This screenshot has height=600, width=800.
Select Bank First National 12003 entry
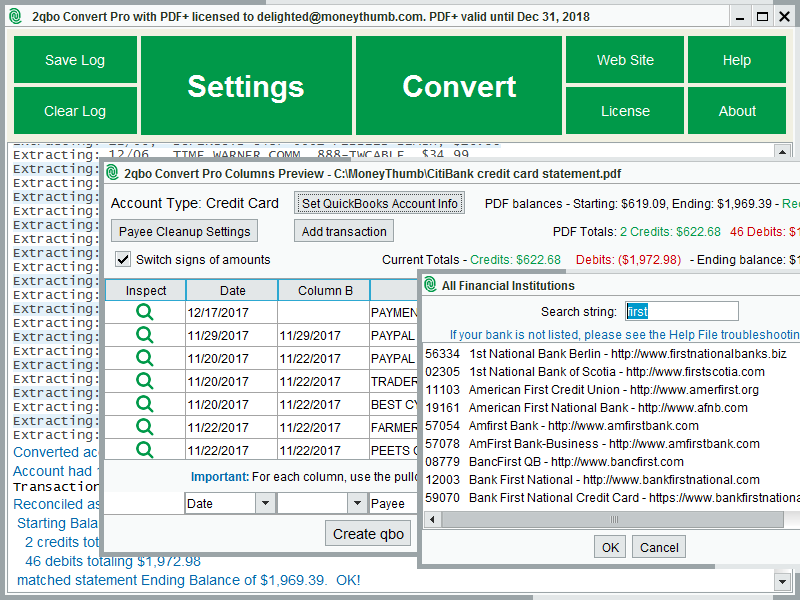click(592, 480)
